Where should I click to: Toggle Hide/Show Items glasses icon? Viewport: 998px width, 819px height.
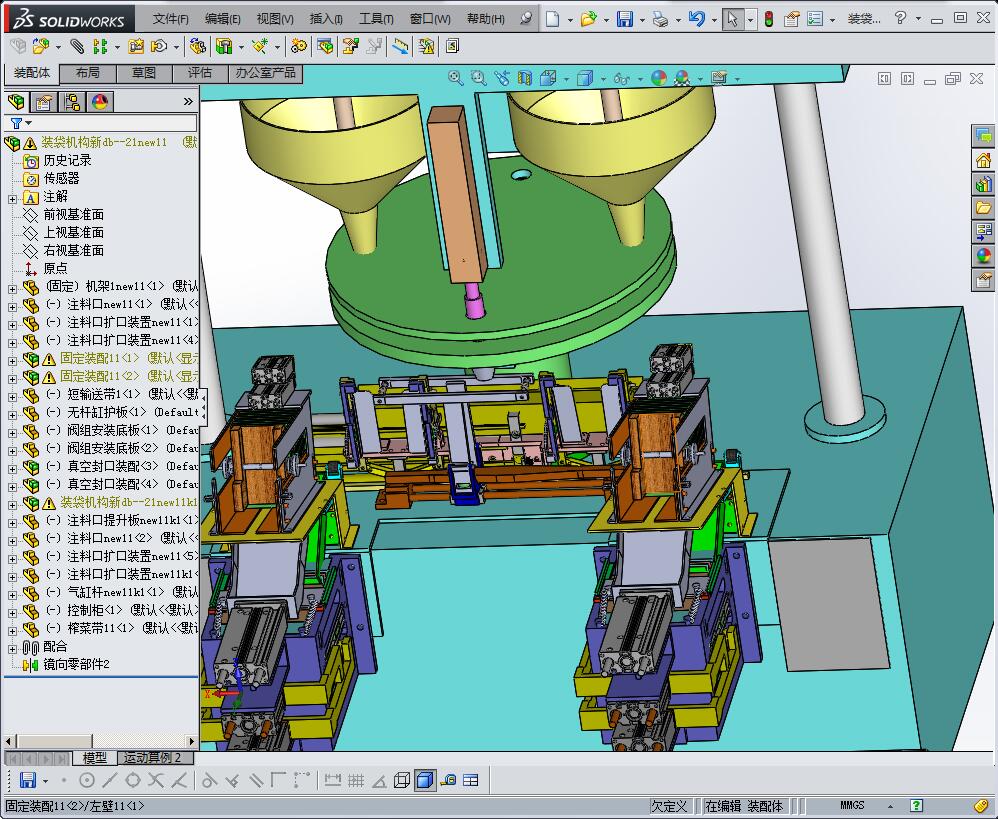click(621, 78)
